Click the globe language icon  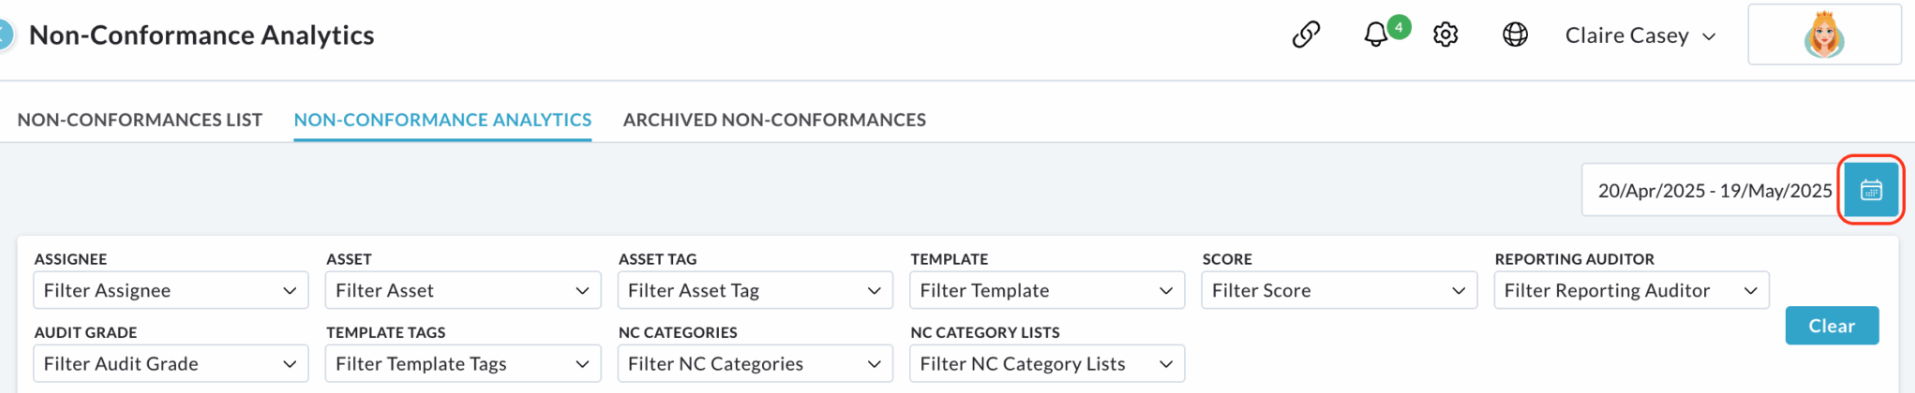coord(1515,35)
